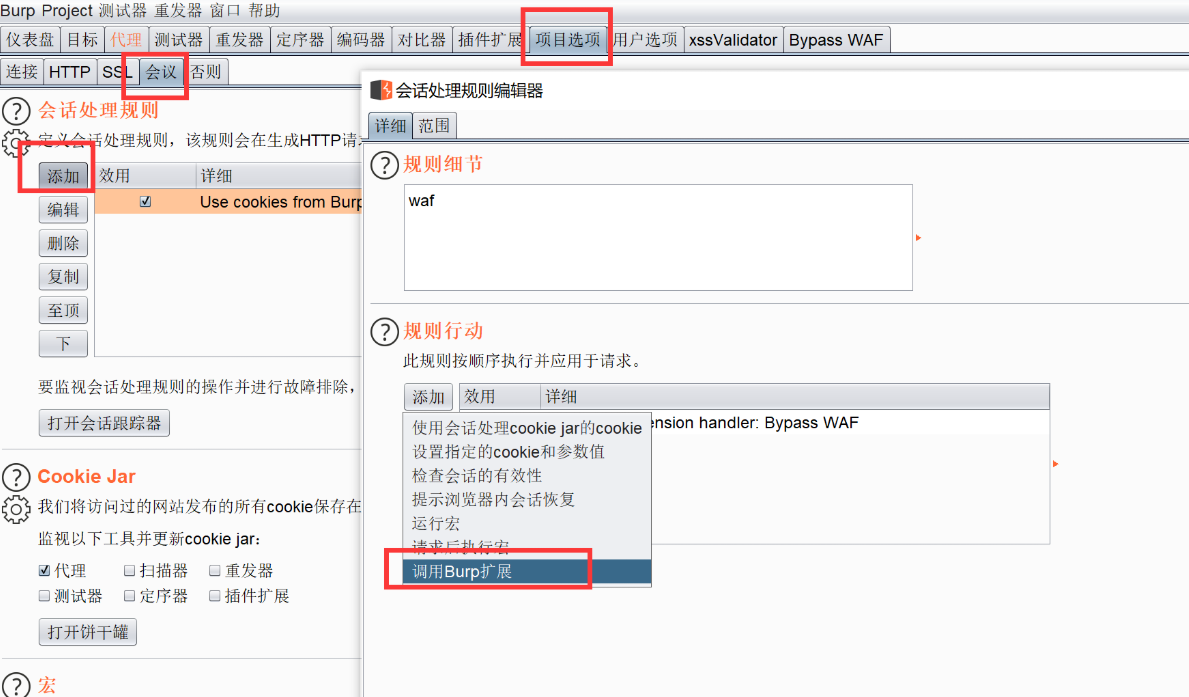Open the Bypass WAF tab
The image size is (1189, 697).
pos(836,39)
